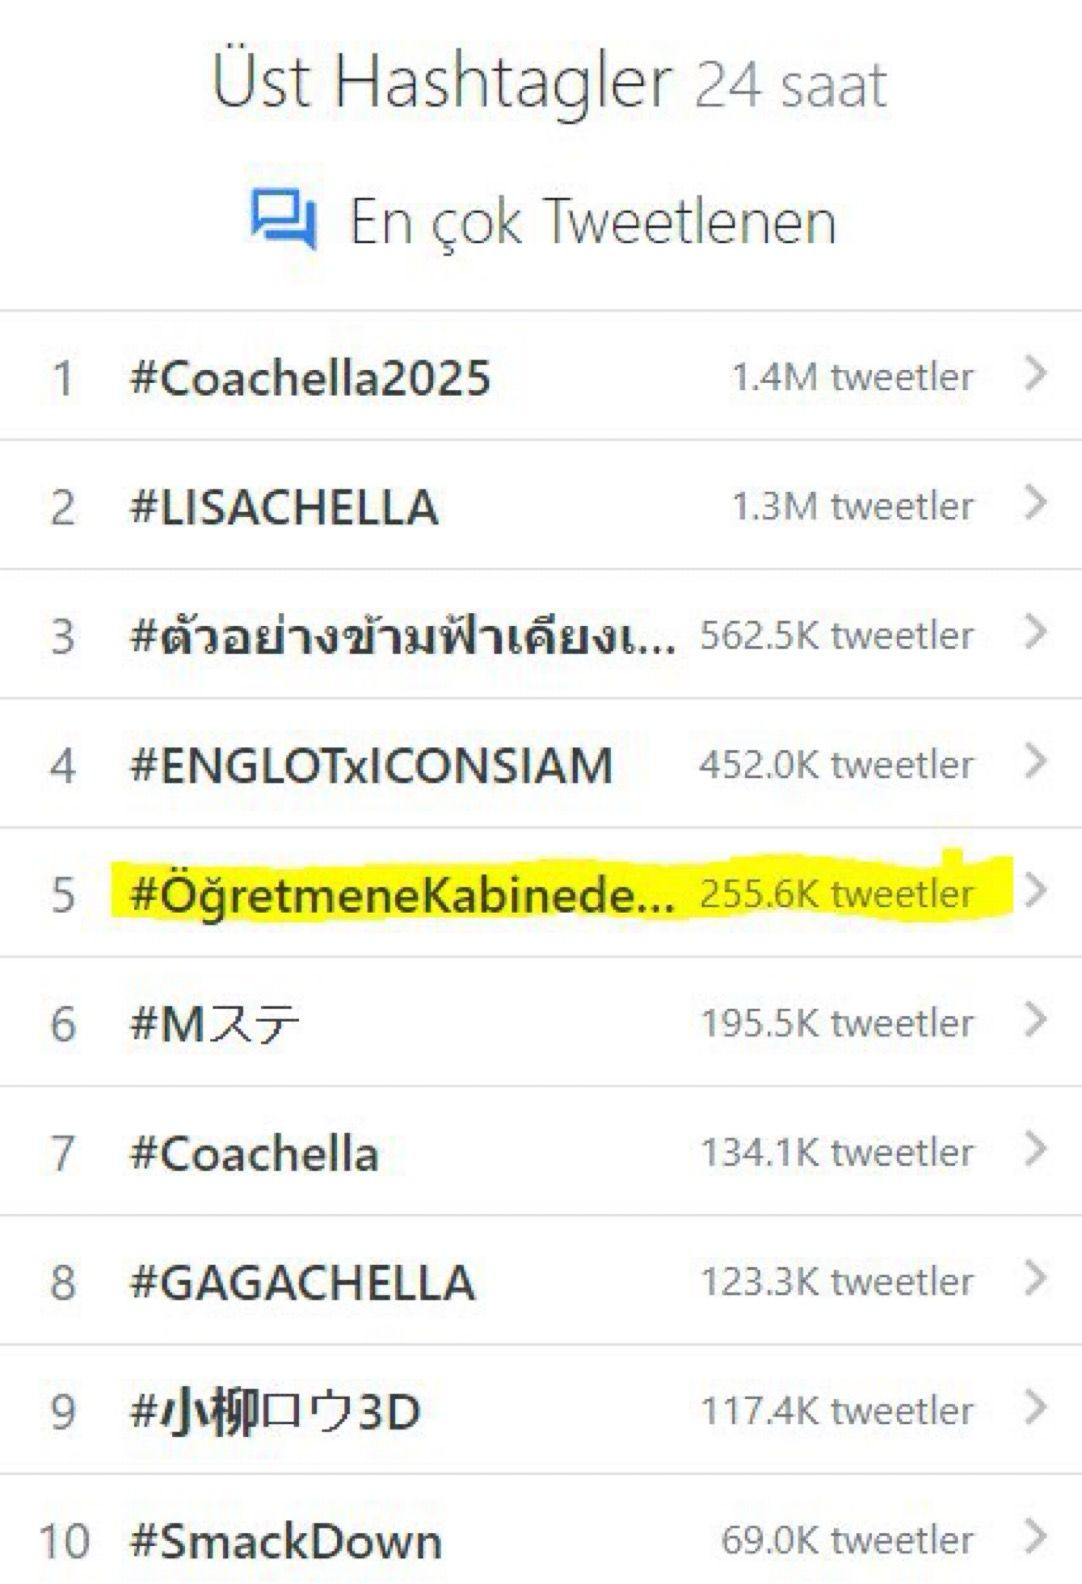Expand the #小柳ロウ3D row chevron
Screen dimensions: 1082x1584
(1036, 1408)
